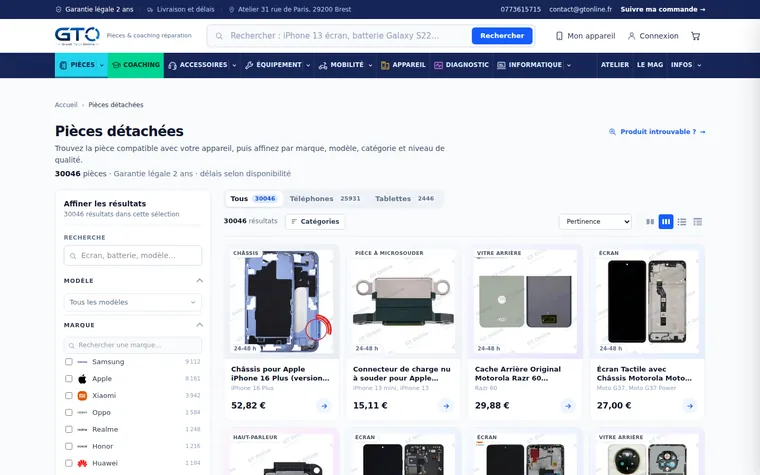760x475 pixels.
Task: Click the search magnifier icon in header
Action: click(x=219, y=36)
